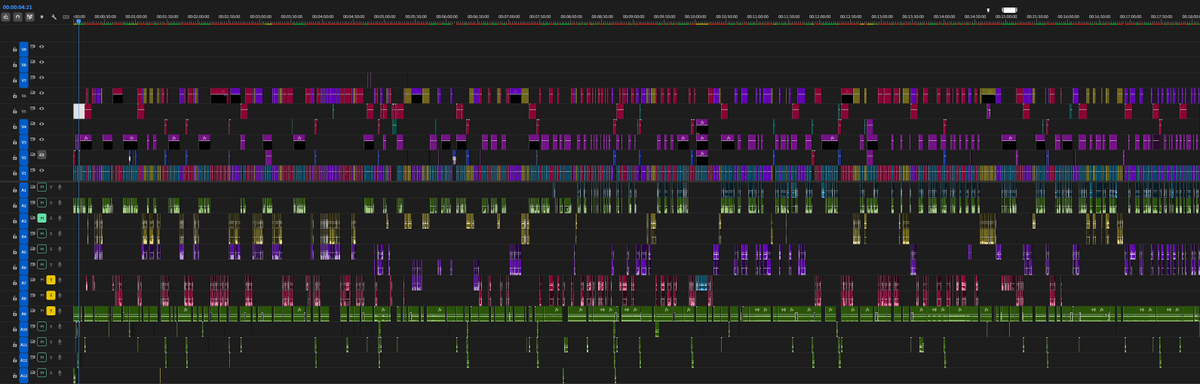Toggle target for track V9 label
Image resolution: width=1200 pixels, height=384 pixels.
[23, 48]
